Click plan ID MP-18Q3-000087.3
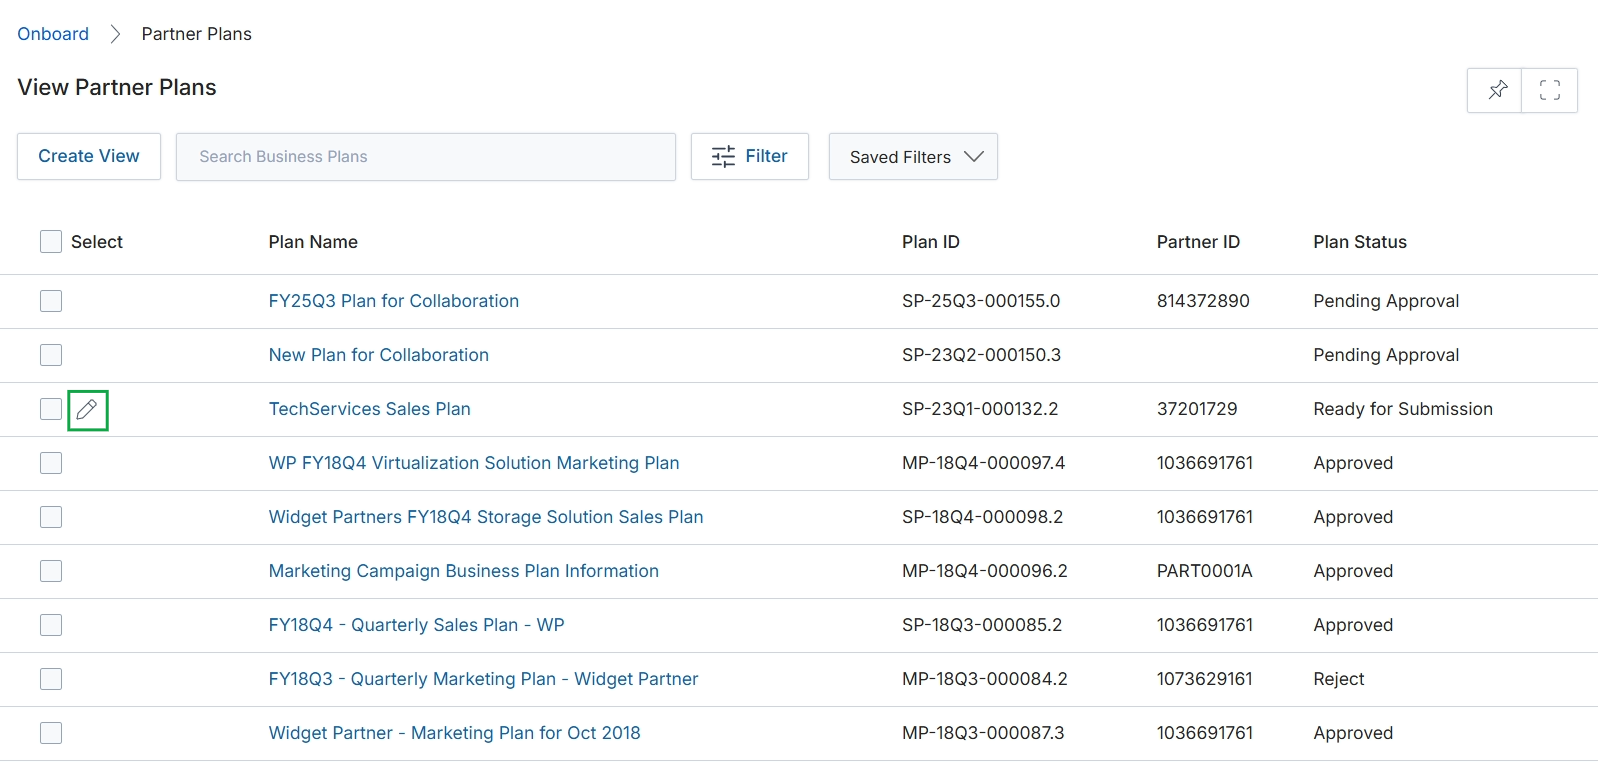 coord(983,733)
